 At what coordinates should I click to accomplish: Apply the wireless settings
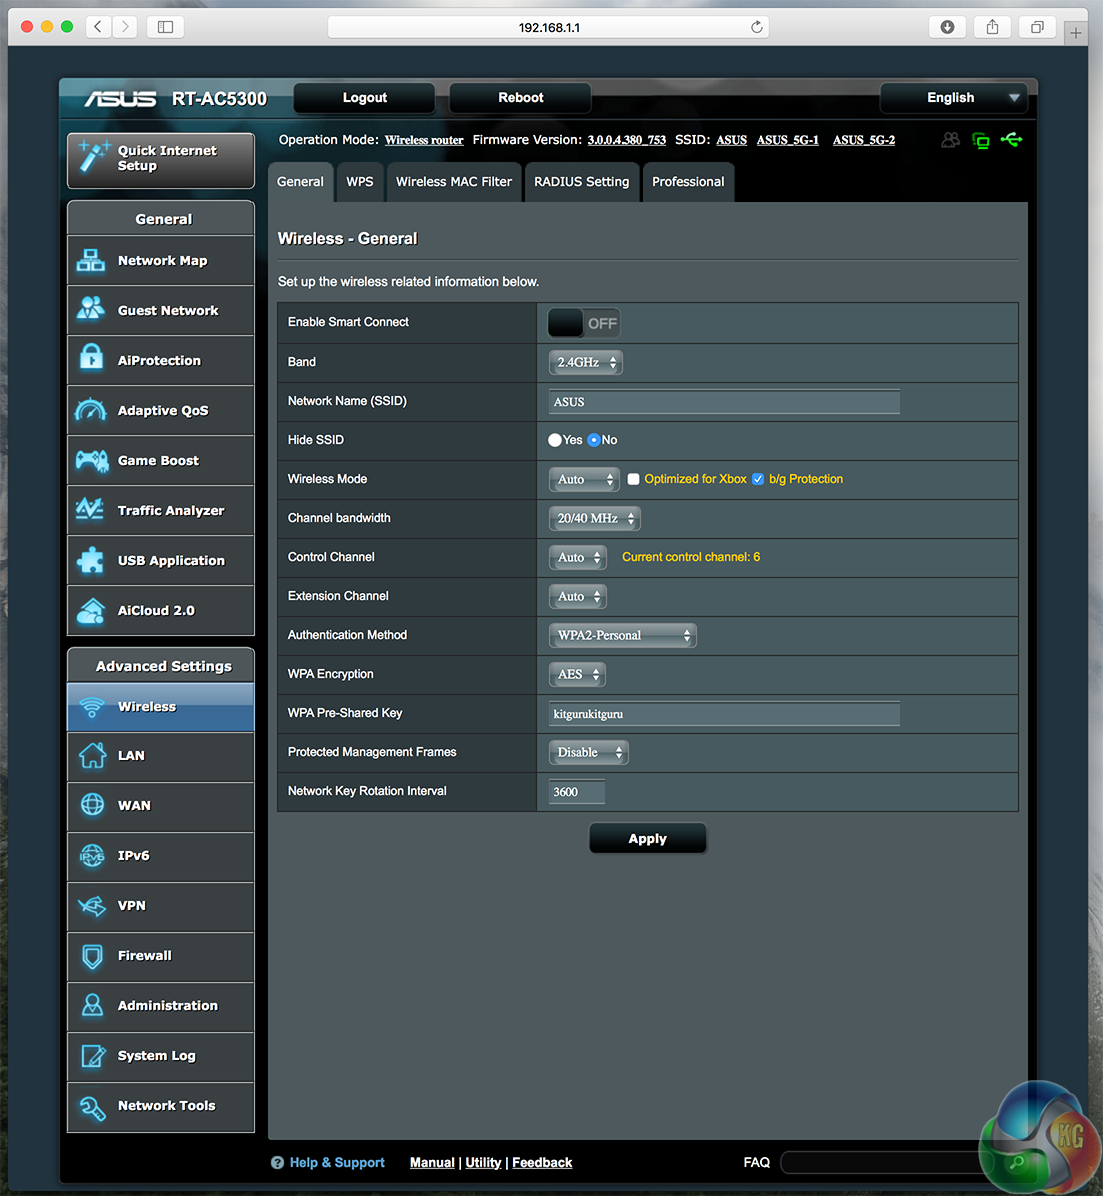(647, 838)
